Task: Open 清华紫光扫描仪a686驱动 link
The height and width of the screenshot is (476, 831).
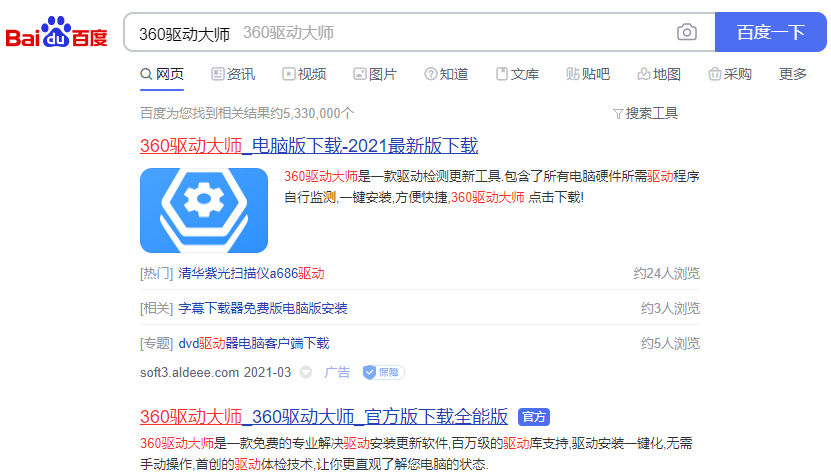Action: (x=251, y=274)
